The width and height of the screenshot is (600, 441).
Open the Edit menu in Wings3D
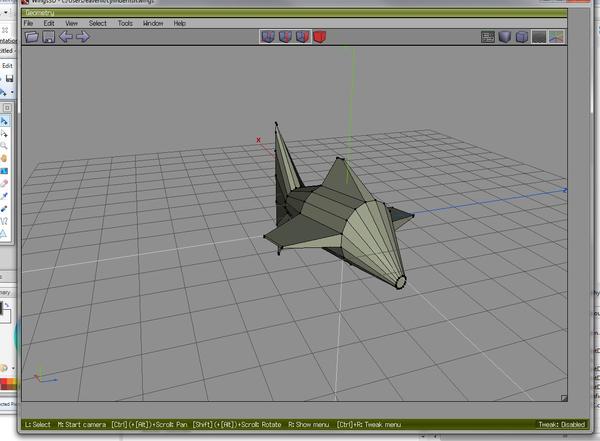coord(49,23)
